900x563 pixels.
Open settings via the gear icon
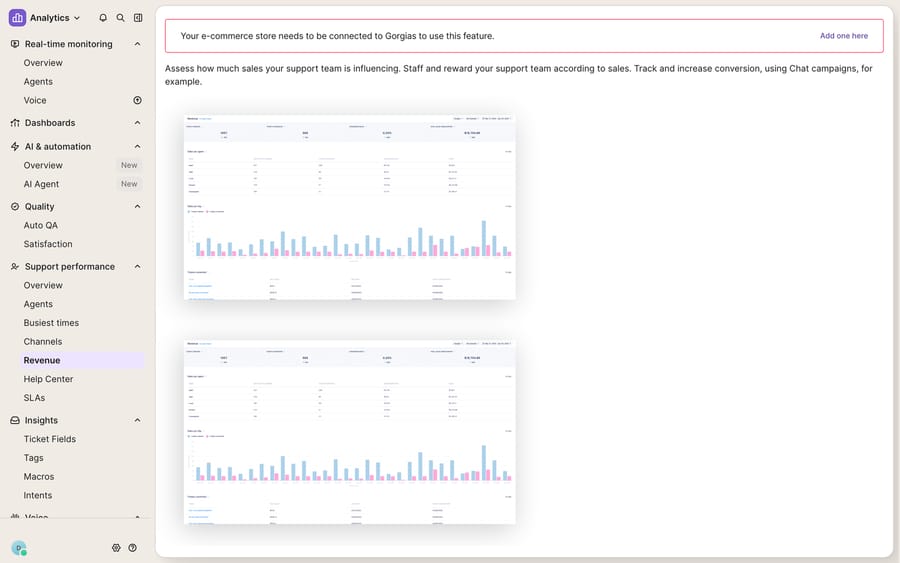(117, 548)
